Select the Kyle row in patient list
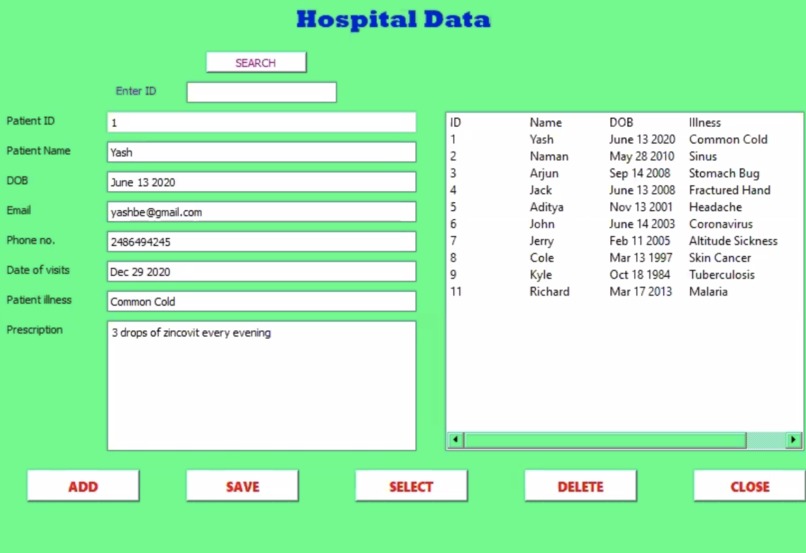806x553 pixels. tap(624, 275)
